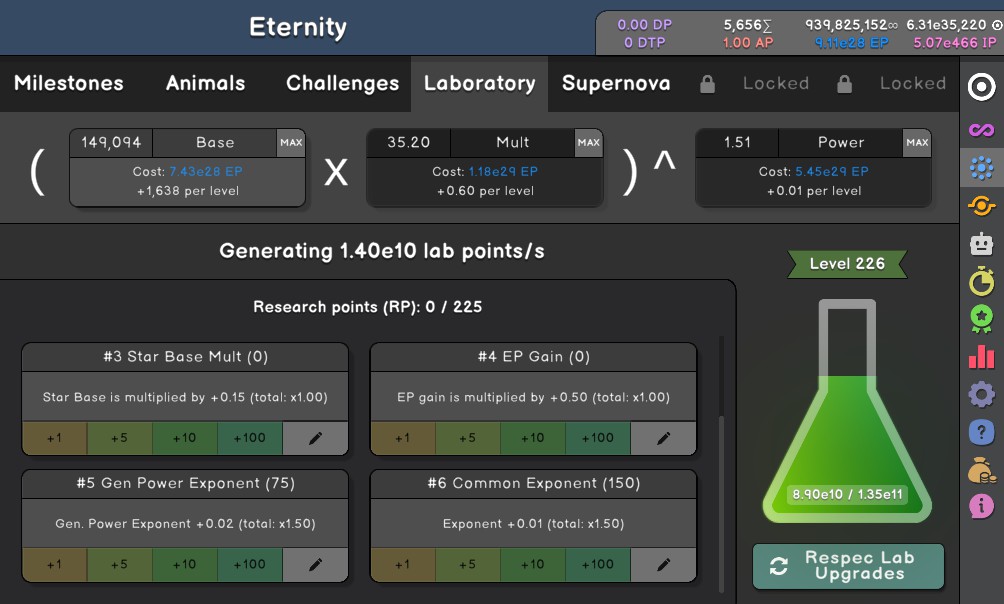Add +5 to #6 Common Exponent
The height and width of the screenshot is (604, 1004).
pyautogui.click(x=467, y=564)
